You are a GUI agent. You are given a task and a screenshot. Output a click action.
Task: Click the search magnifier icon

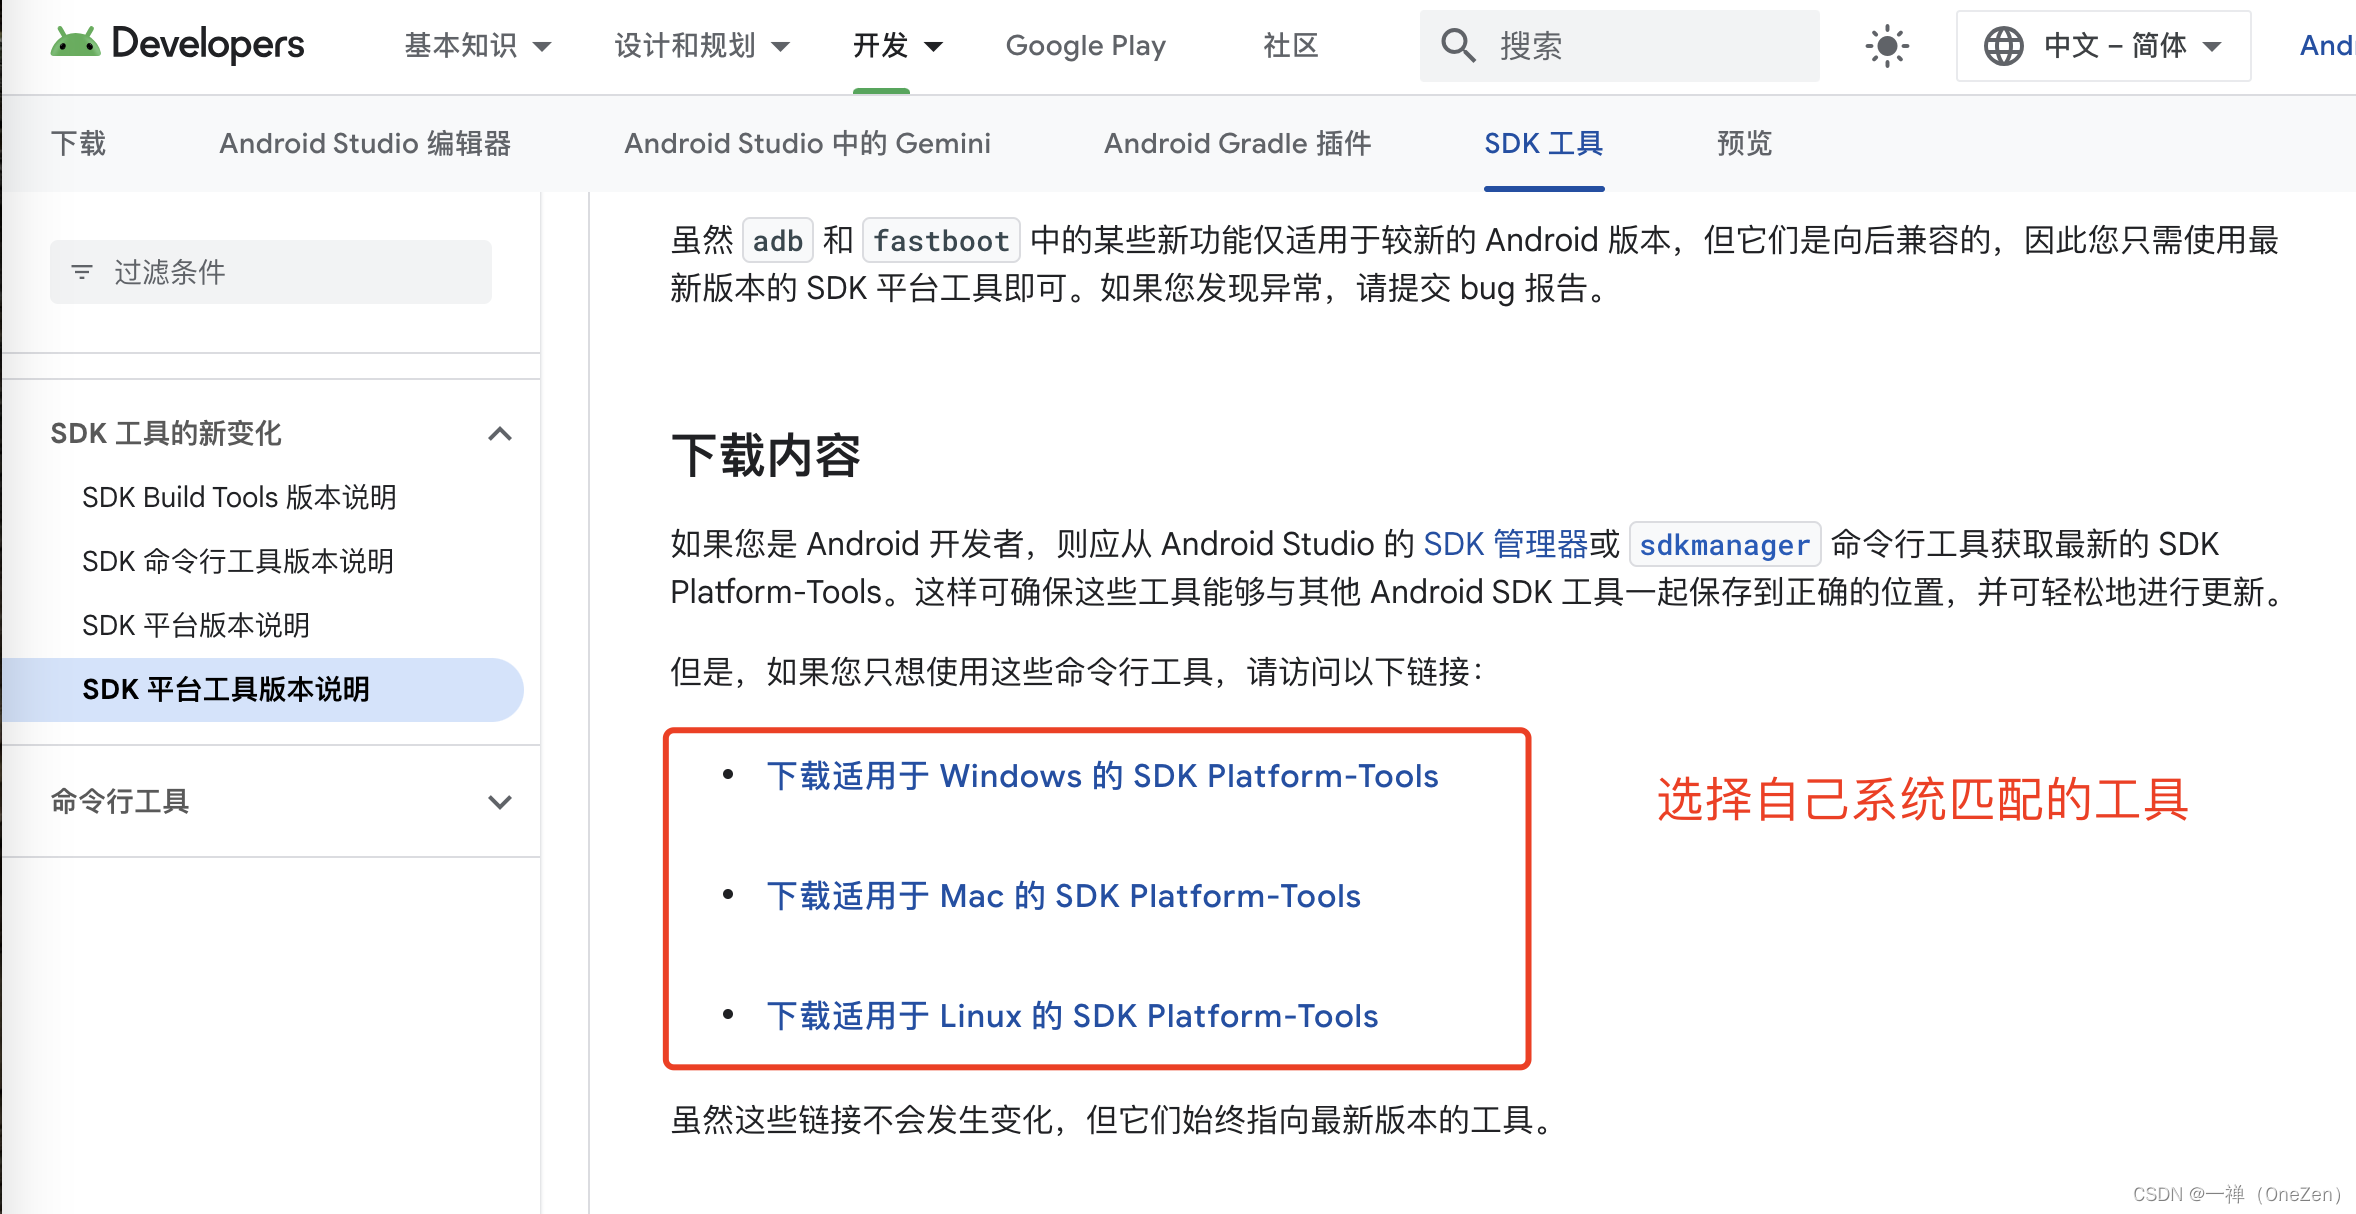[1457, 46]
